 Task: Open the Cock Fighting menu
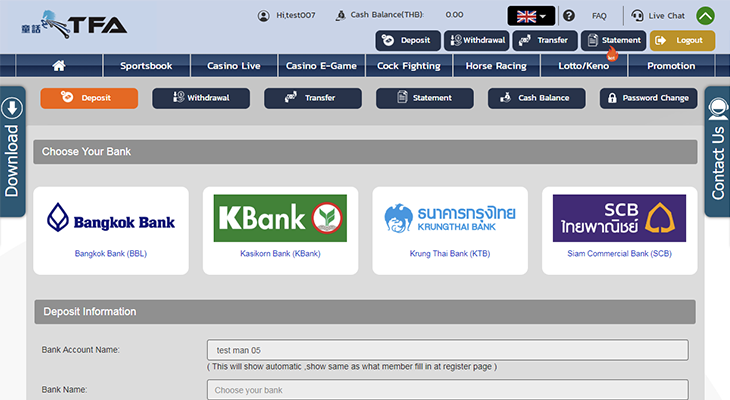409,66
